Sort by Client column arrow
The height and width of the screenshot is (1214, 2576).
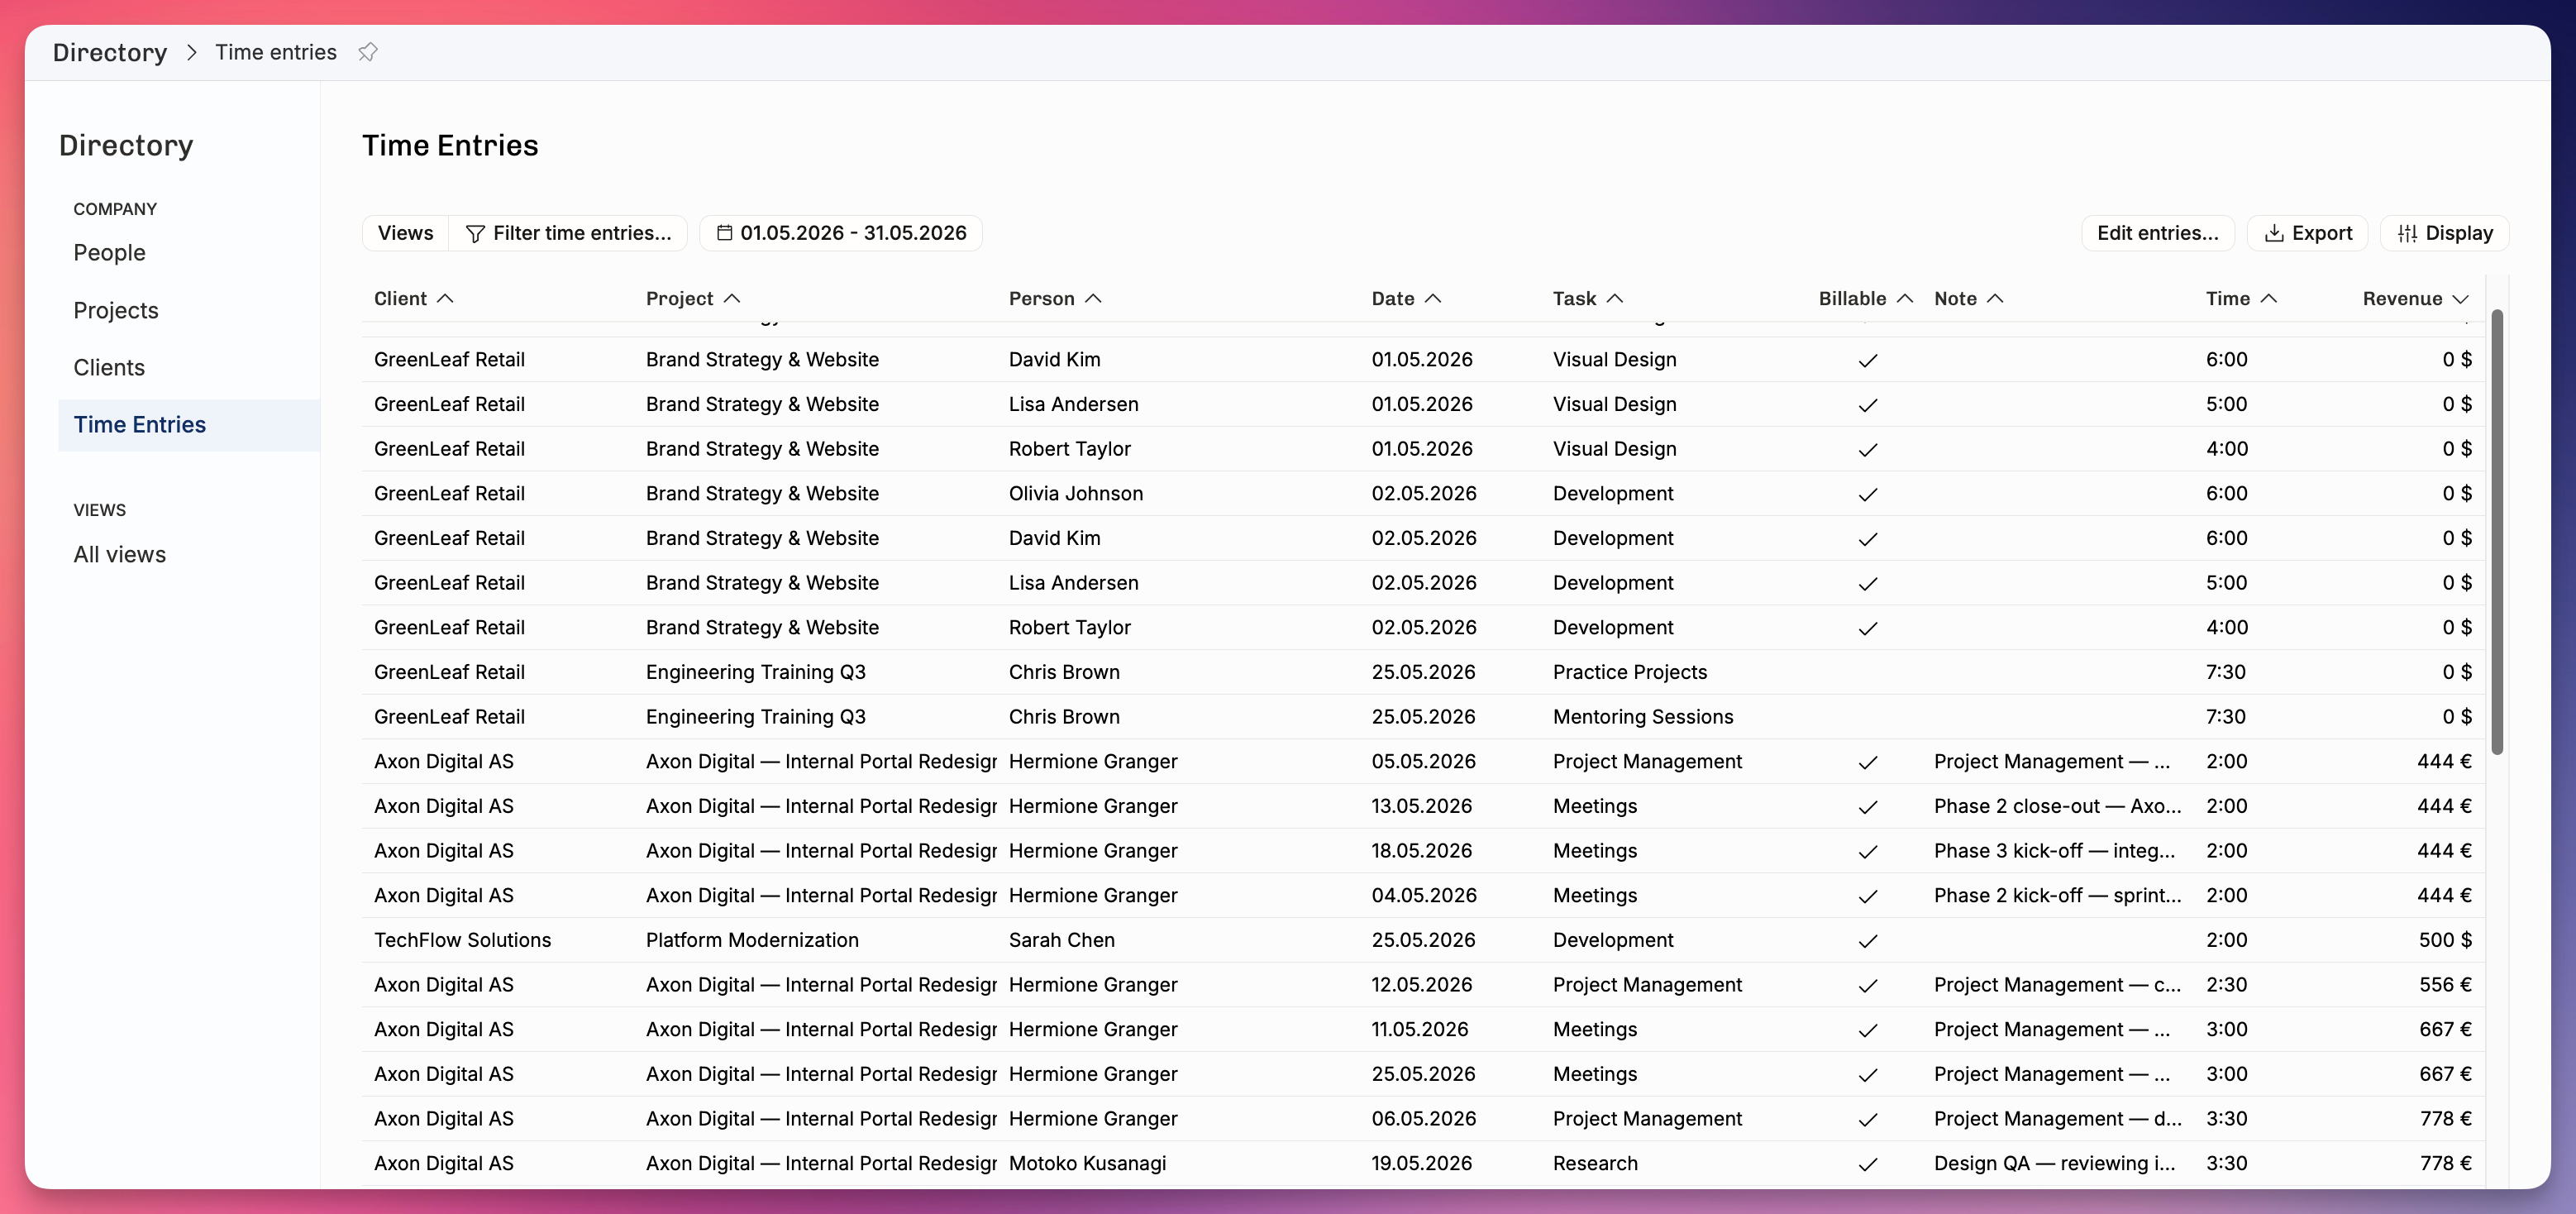point(445,298)
